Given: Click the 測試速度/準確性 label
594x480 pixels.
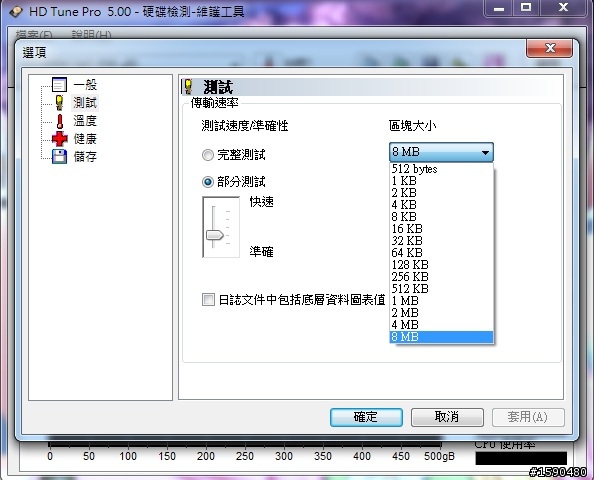Looking at the screenshot, I should 245,126.
